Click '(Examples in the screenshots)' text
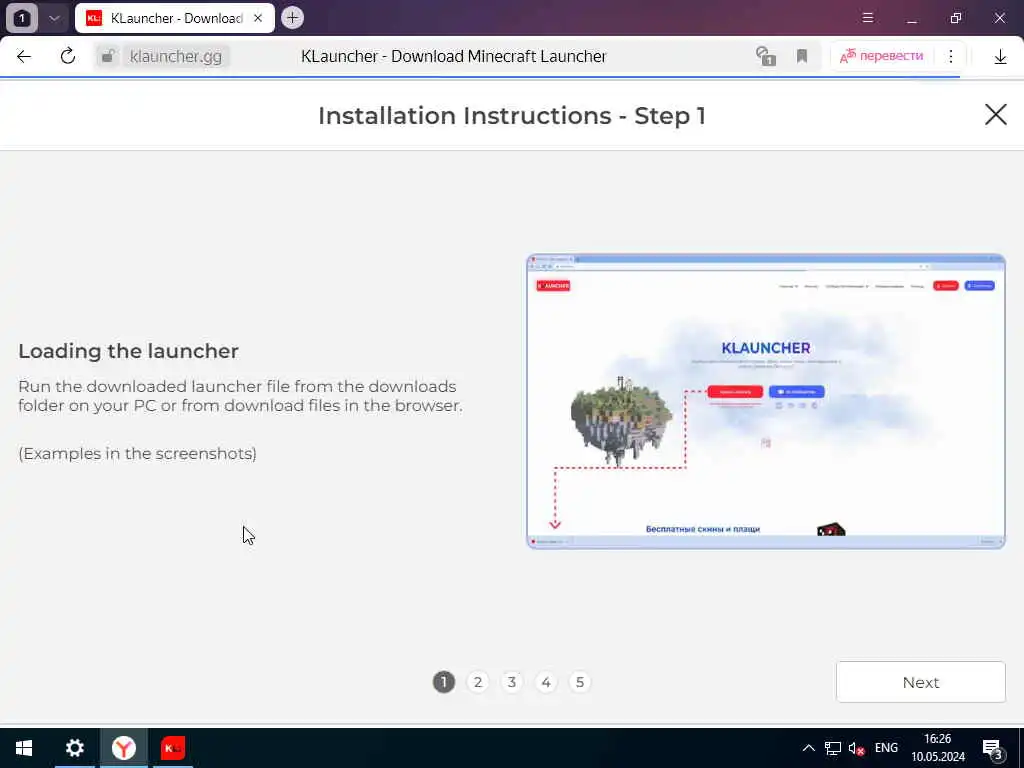 point(137,453)
